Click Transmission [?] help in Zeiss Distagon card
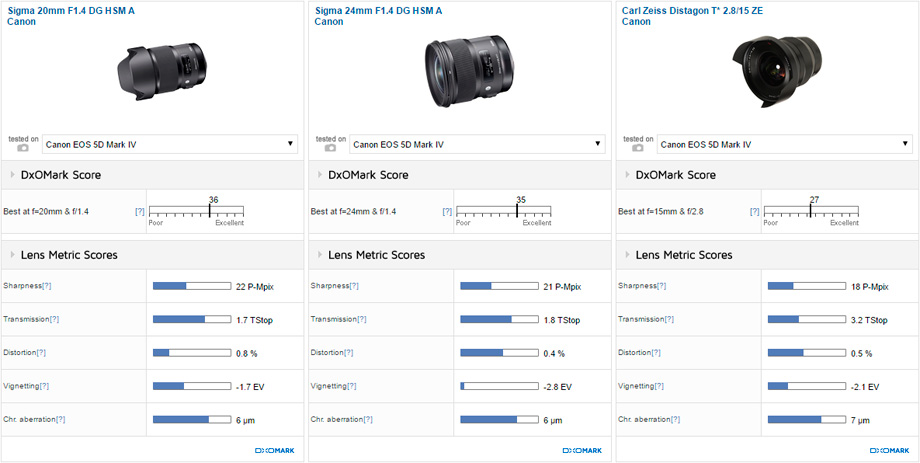Image resolution: width=920 pixels, height=463 pixels. (669, 319)
